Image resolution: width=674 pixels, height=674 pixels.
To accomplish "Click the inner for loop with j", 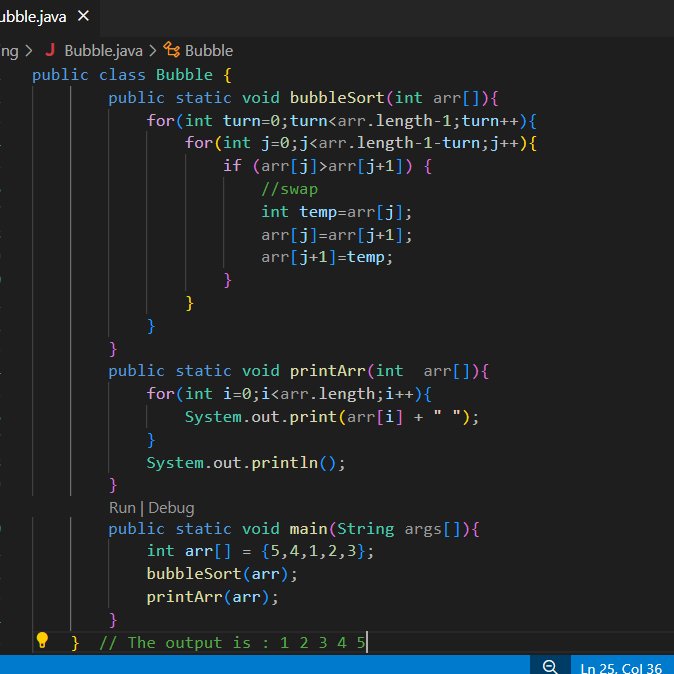I will [x=361, y=143].
